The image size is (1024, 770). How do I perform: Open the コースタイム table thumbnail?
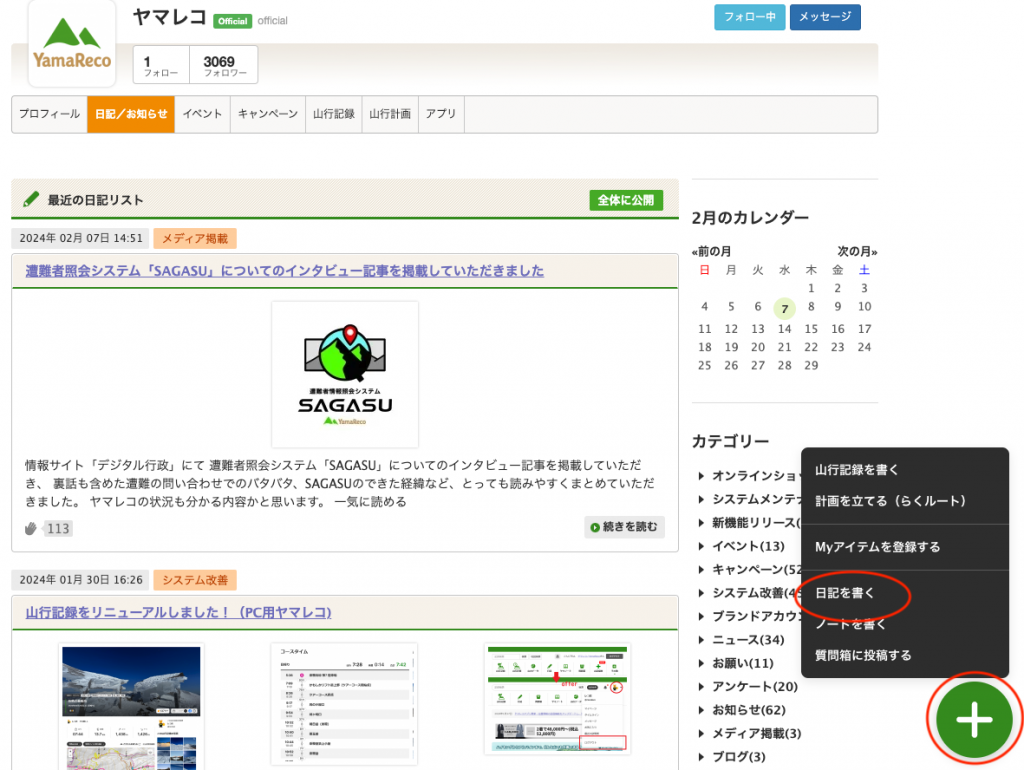344,703
